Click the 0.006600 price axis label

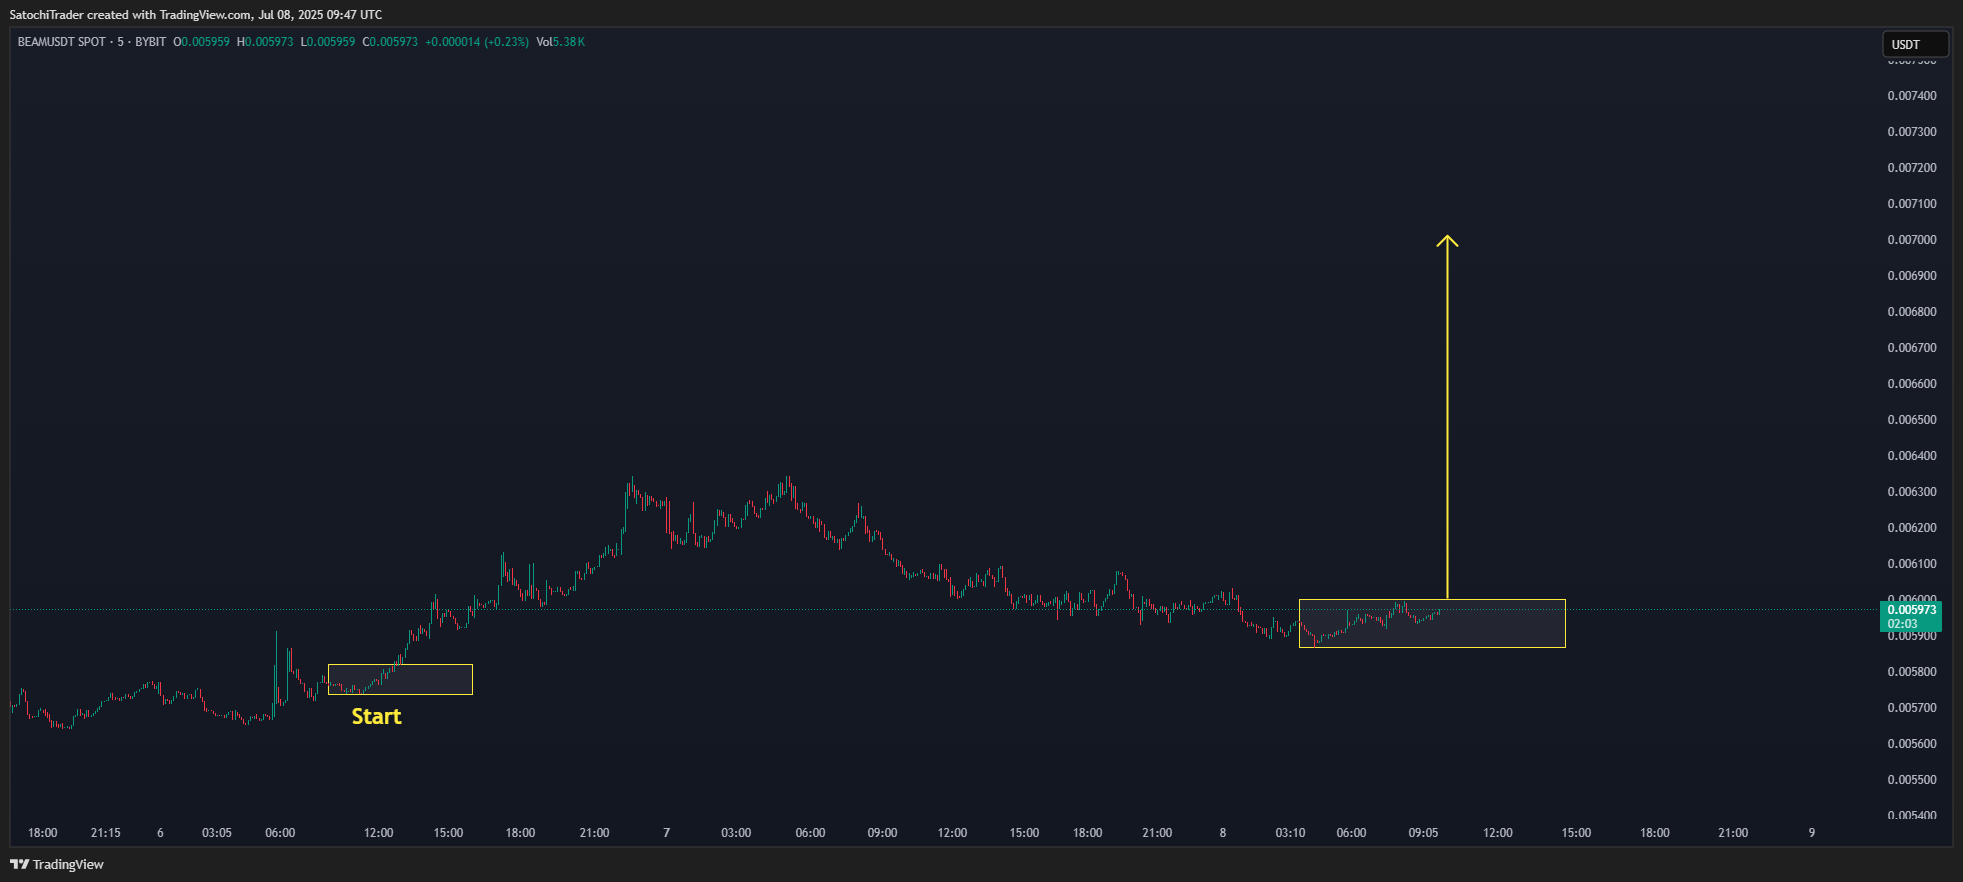tap(1912, 384)
